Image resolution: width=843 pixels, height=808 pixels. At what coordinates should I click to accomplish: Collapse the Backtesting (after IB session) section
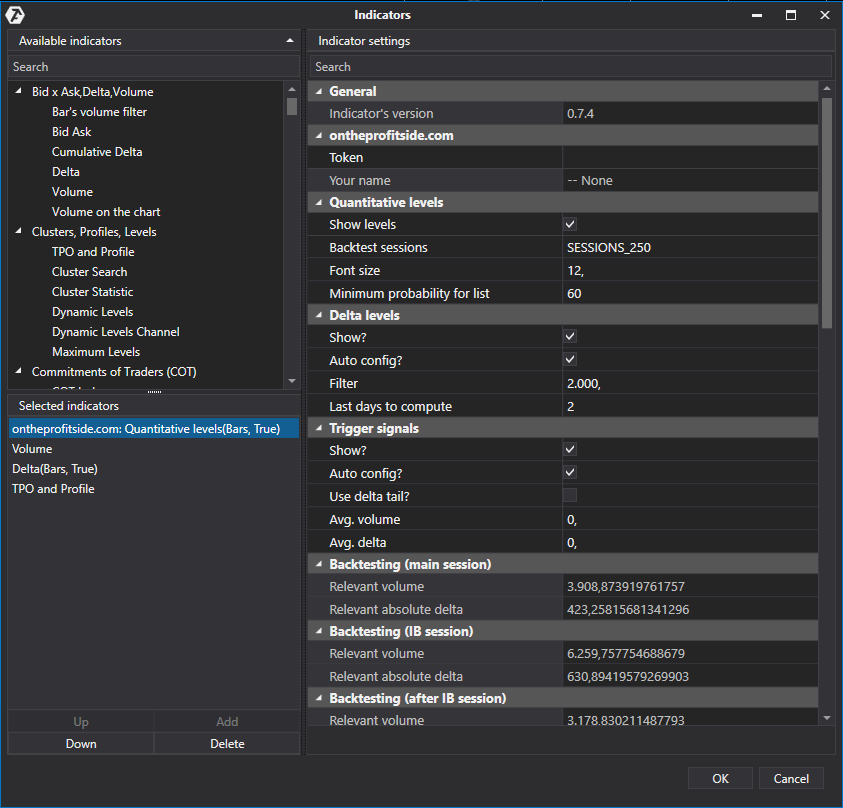[x=319, y=698]
